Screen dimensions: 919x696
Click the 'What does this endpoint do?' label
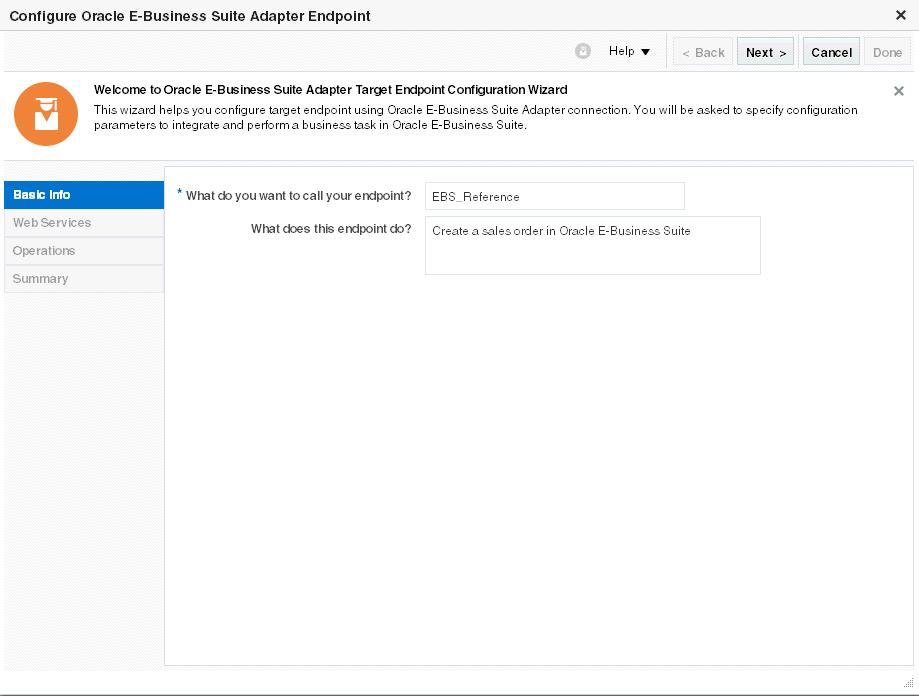point(331,228)
